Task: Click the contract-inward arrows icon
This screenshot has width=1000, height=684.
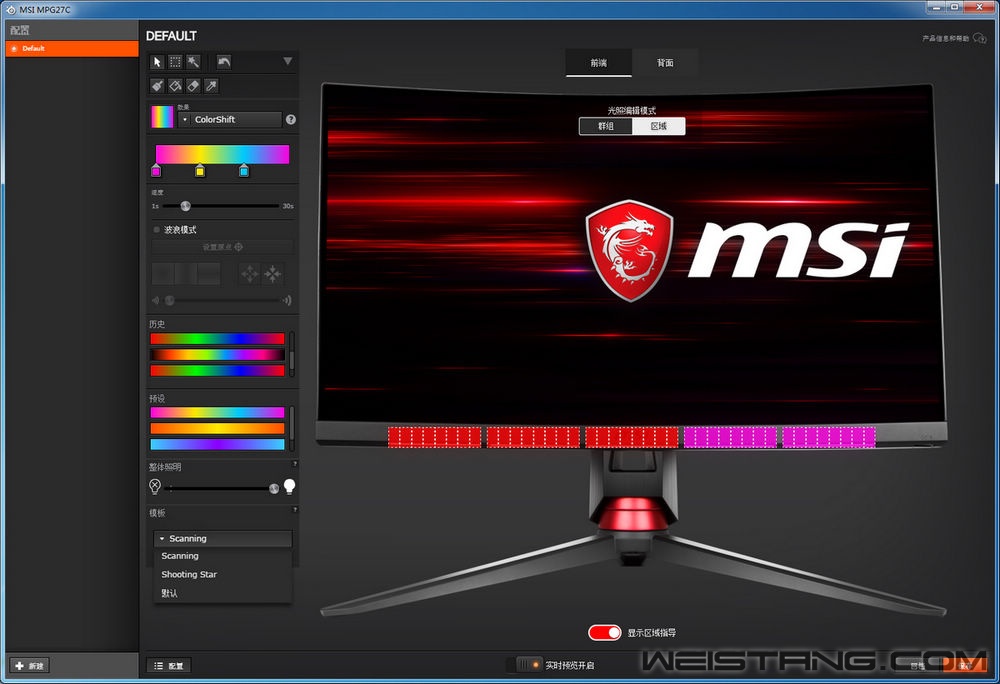Action: click(273, 273)
